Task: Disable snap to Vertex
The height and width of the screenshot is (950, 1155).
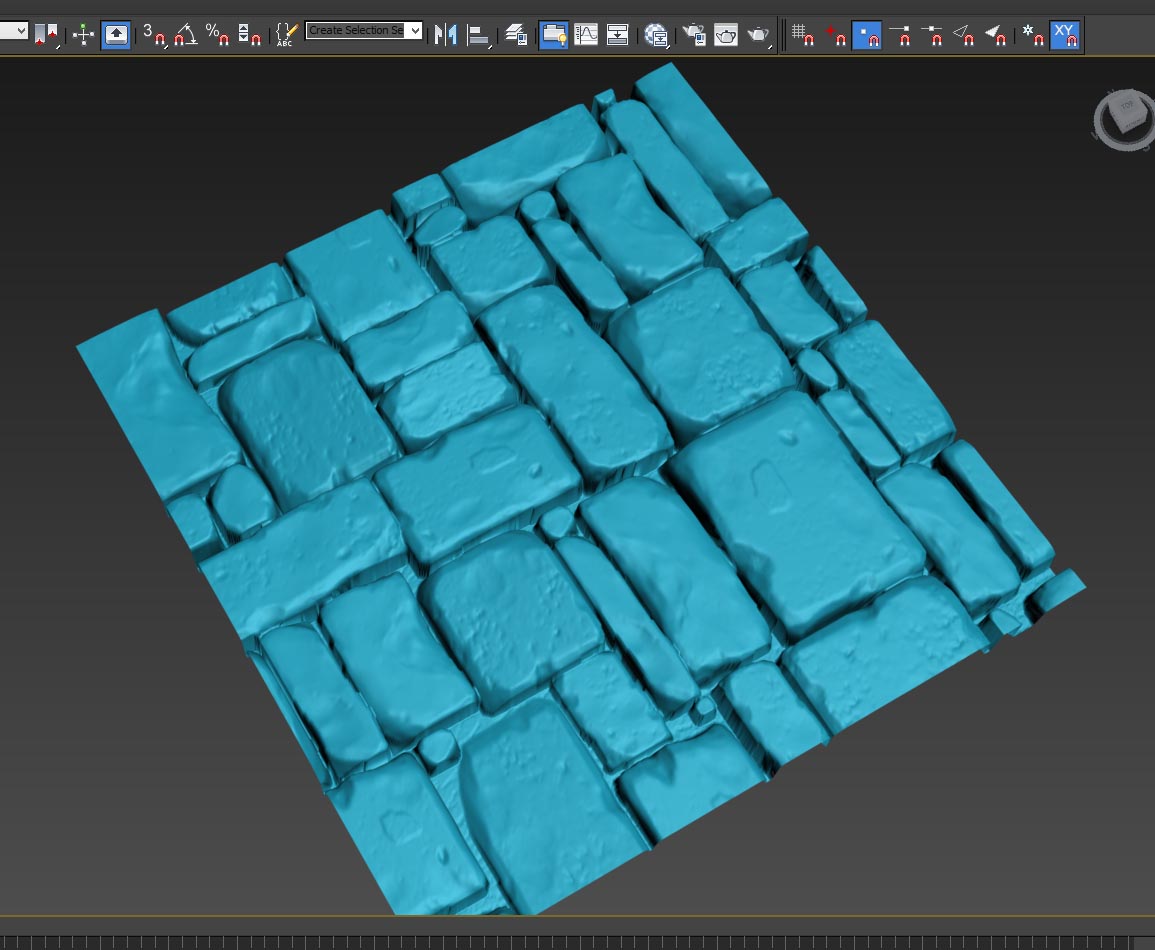Action: pyautogui.click(x=867, y=35)
